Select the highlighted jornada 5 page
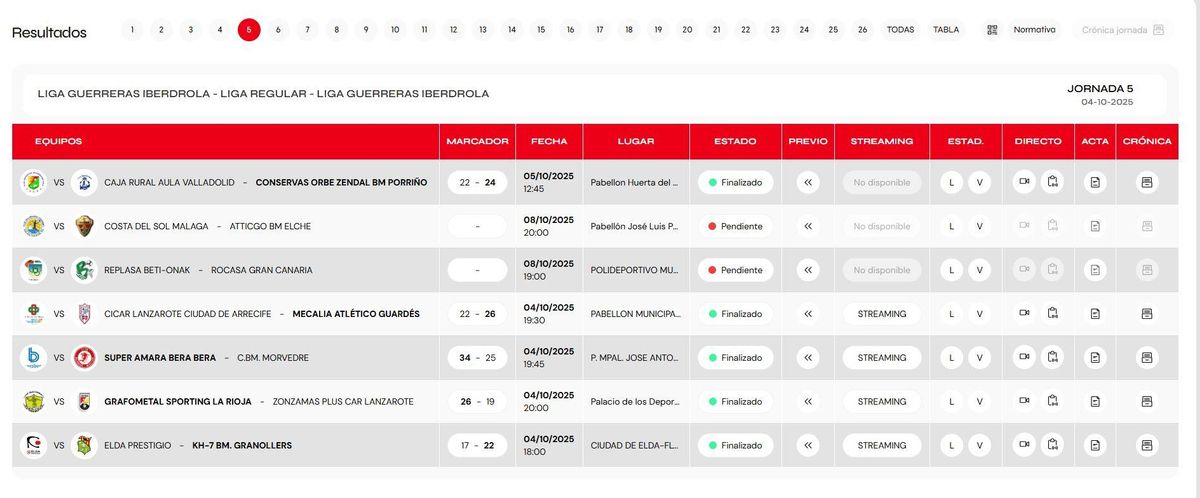The image size is (1200, 498). point(249,30)
